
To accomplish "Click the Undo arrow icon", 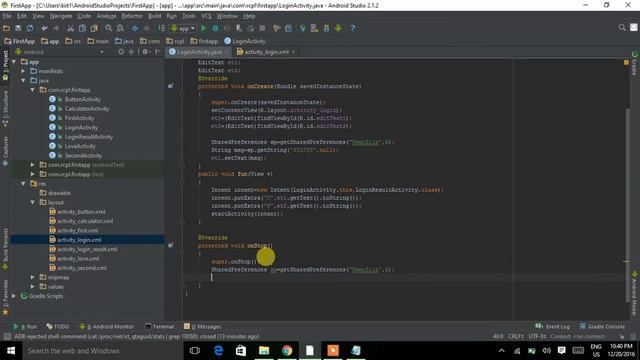I will click(44, 28).
